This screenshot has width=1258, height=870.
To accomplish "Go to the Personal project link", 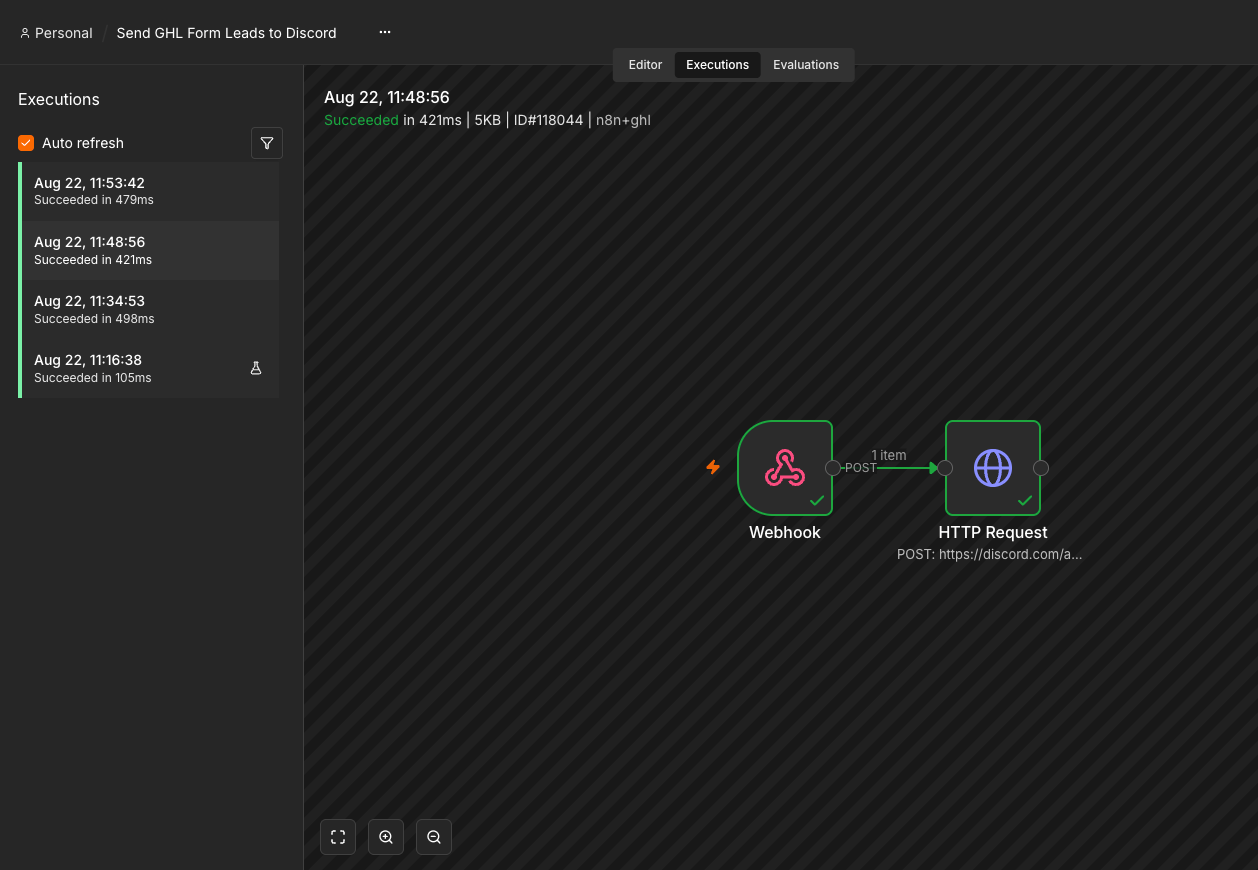I will click(x=56, y=33).
